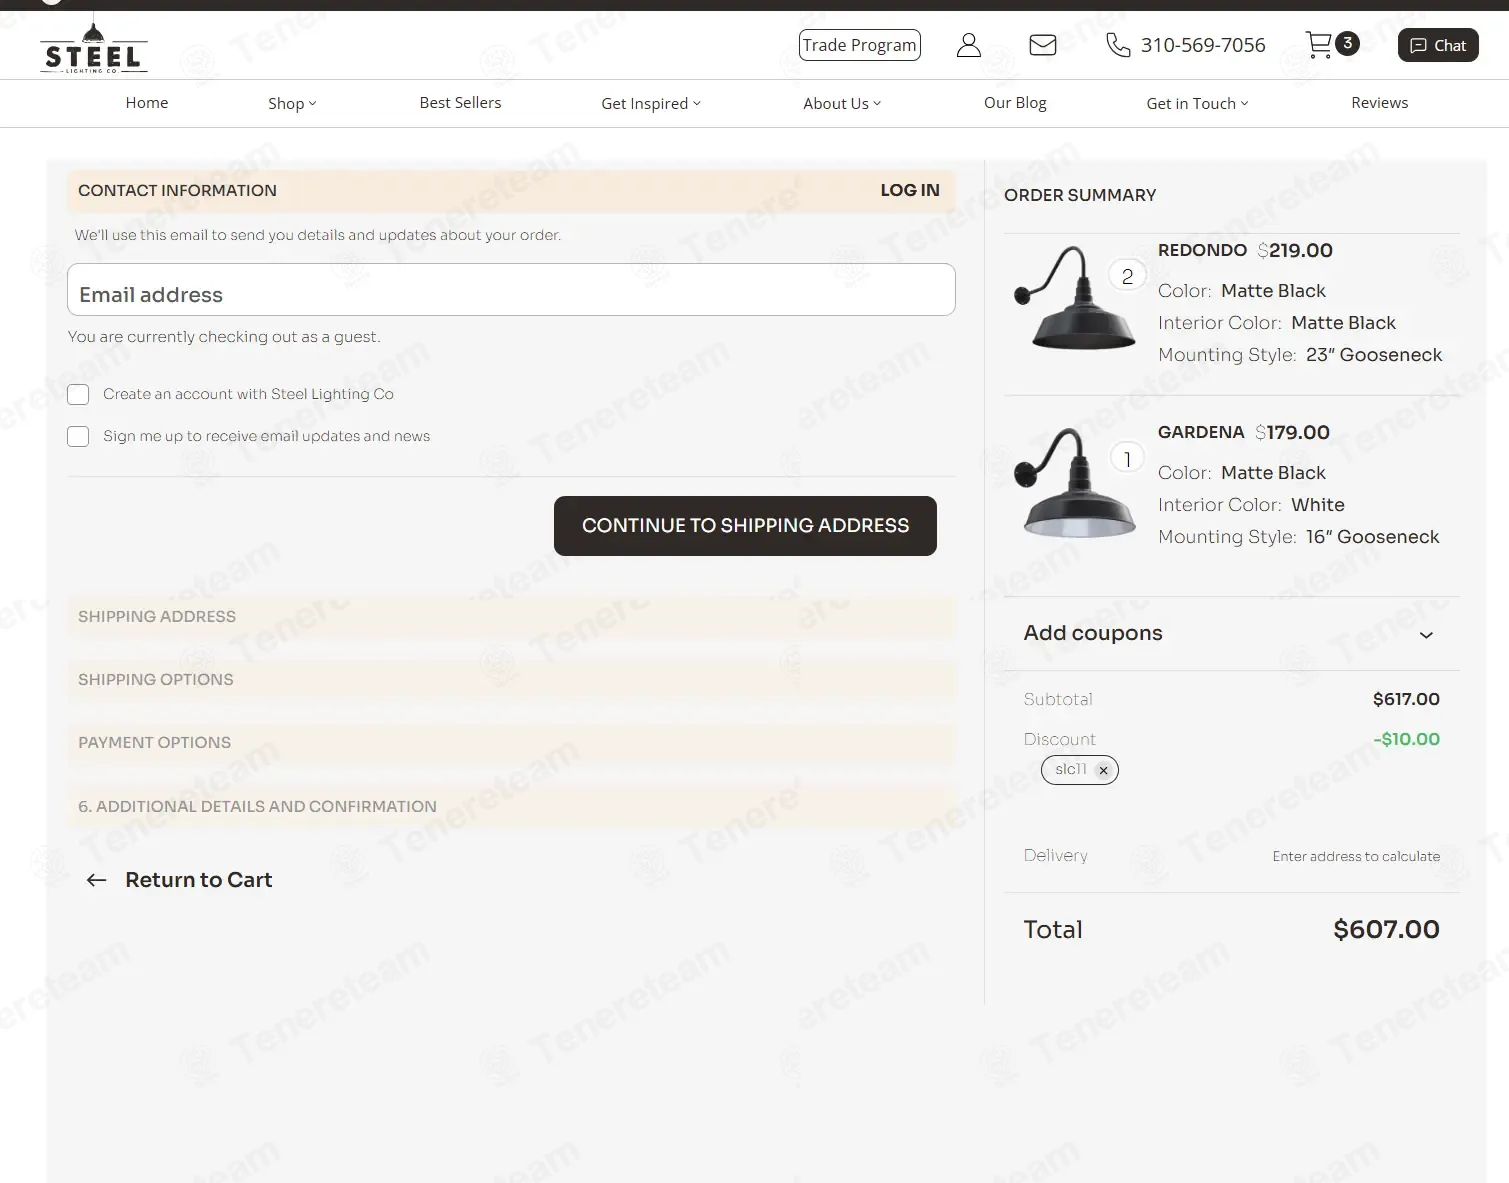Click Gardena Interior Color White value
This screenshot has width=1509, height=1183.
[1318, 505]
